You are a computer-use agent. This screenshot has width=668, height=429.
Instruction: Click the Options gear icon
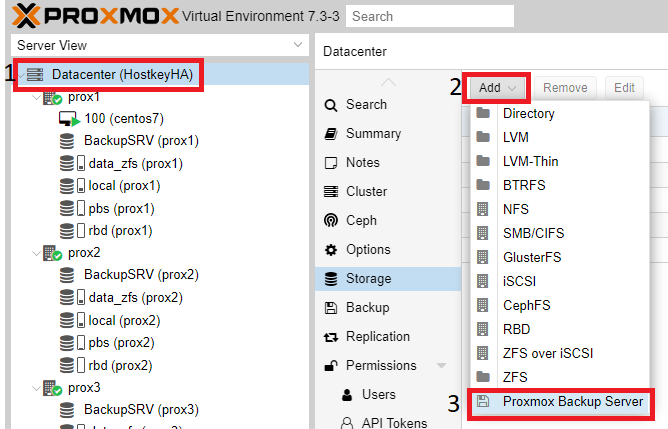click(x=331, y=250)
